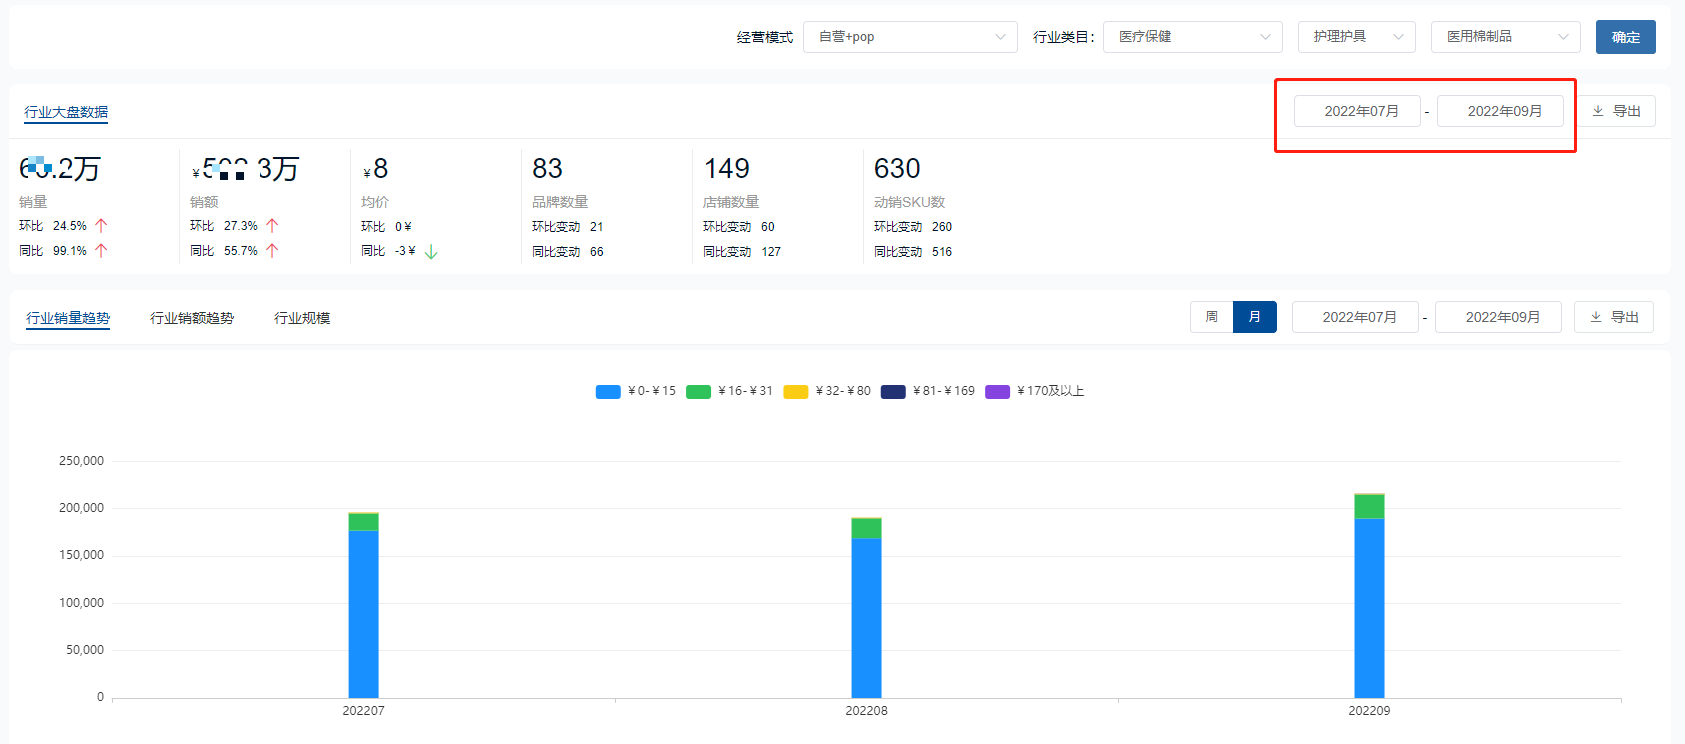Open the 经营模式 dropdown showing 自营+pop

click(x=910, y=37)
